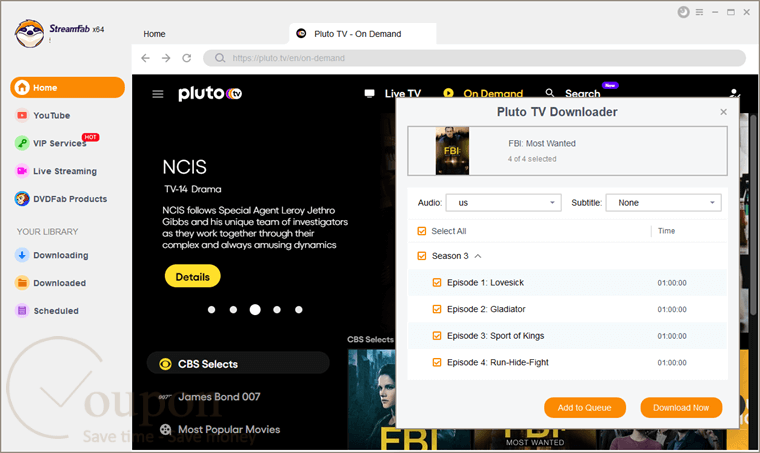The image size is (760, 453).
Task: Switch to the Home tab
Action: tap(154, 34)
